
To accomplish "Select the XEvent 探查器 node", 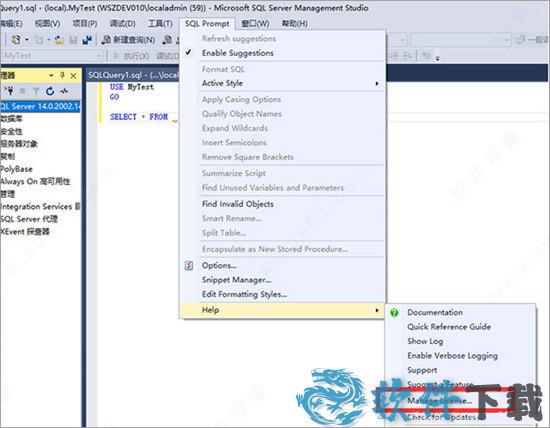I will pos(25,232).
